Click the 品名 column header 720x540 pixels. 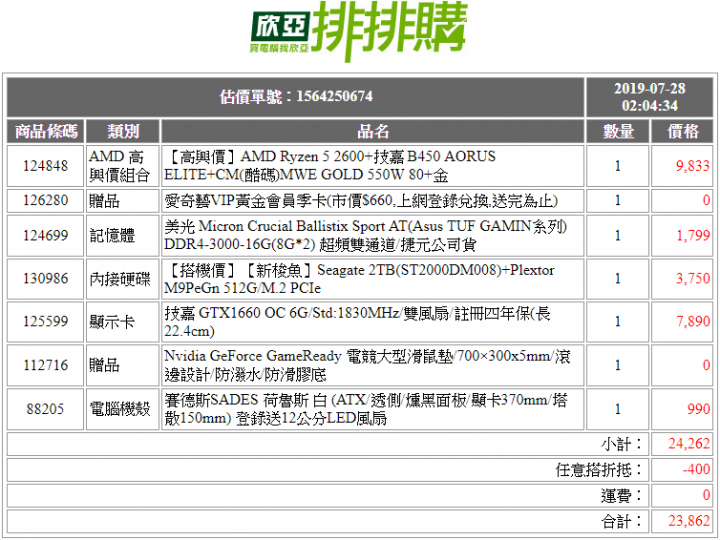tap(373, 131)
